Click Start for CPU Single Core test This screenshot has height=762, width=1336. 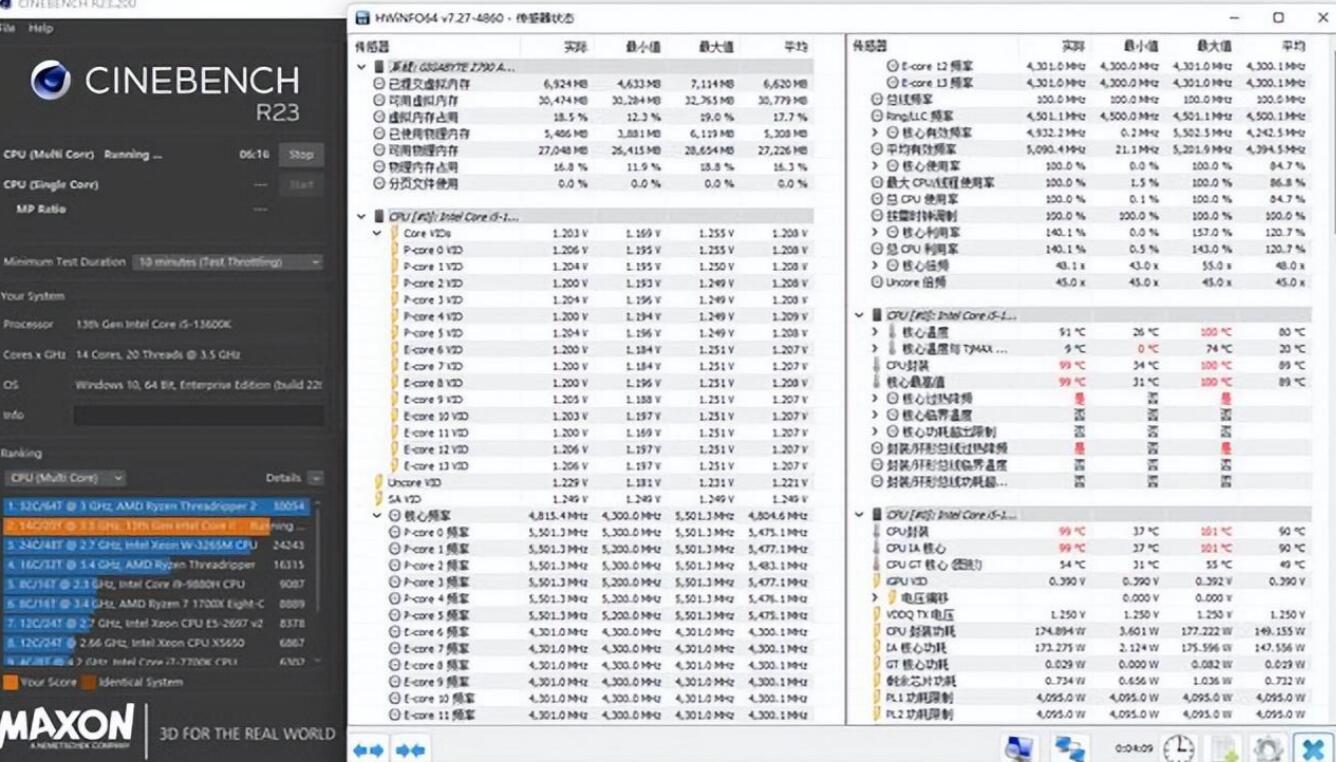pyautogui.click(x=301, y=185)
